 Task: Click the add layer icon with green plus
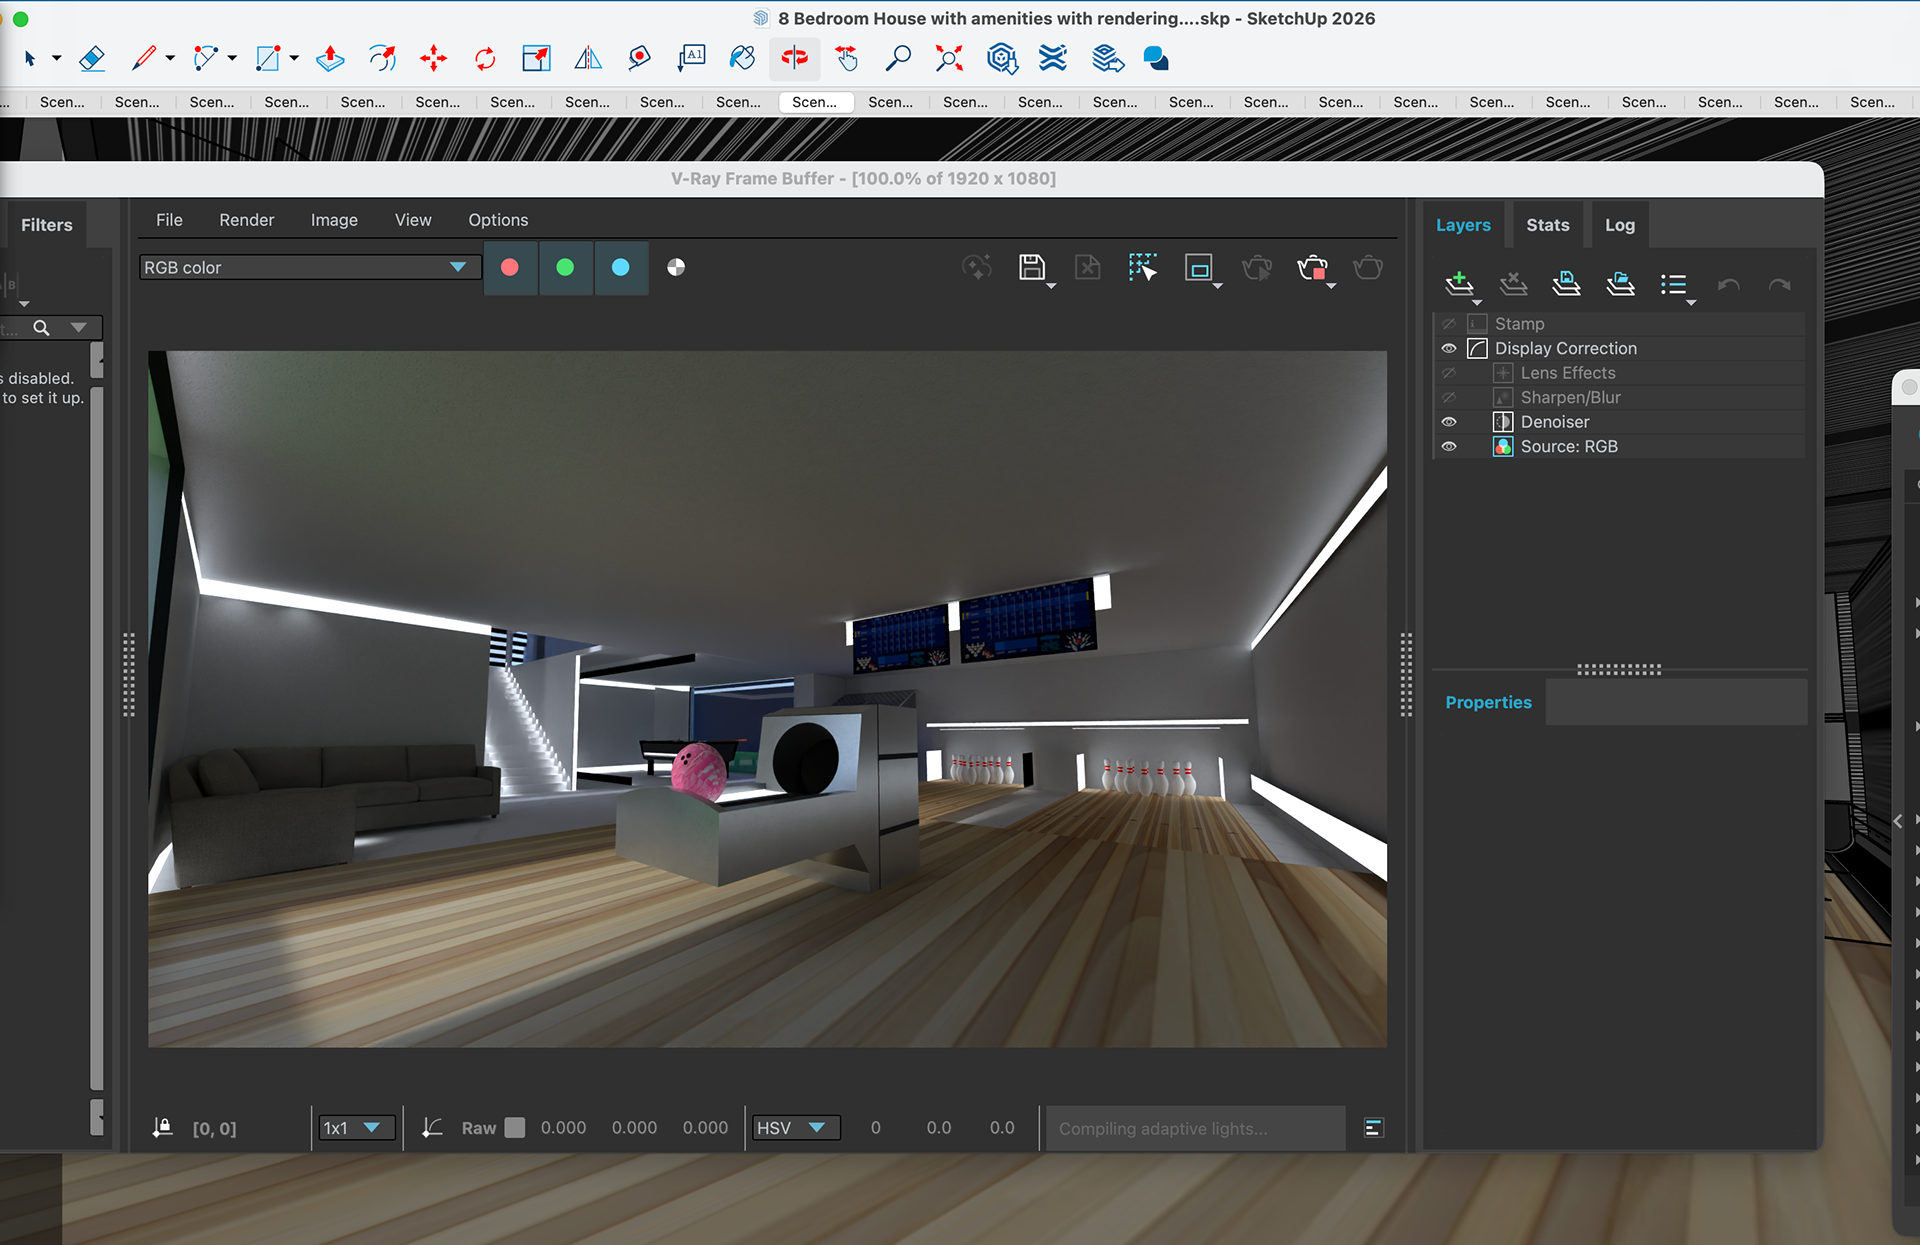(x=1459, y=284)
